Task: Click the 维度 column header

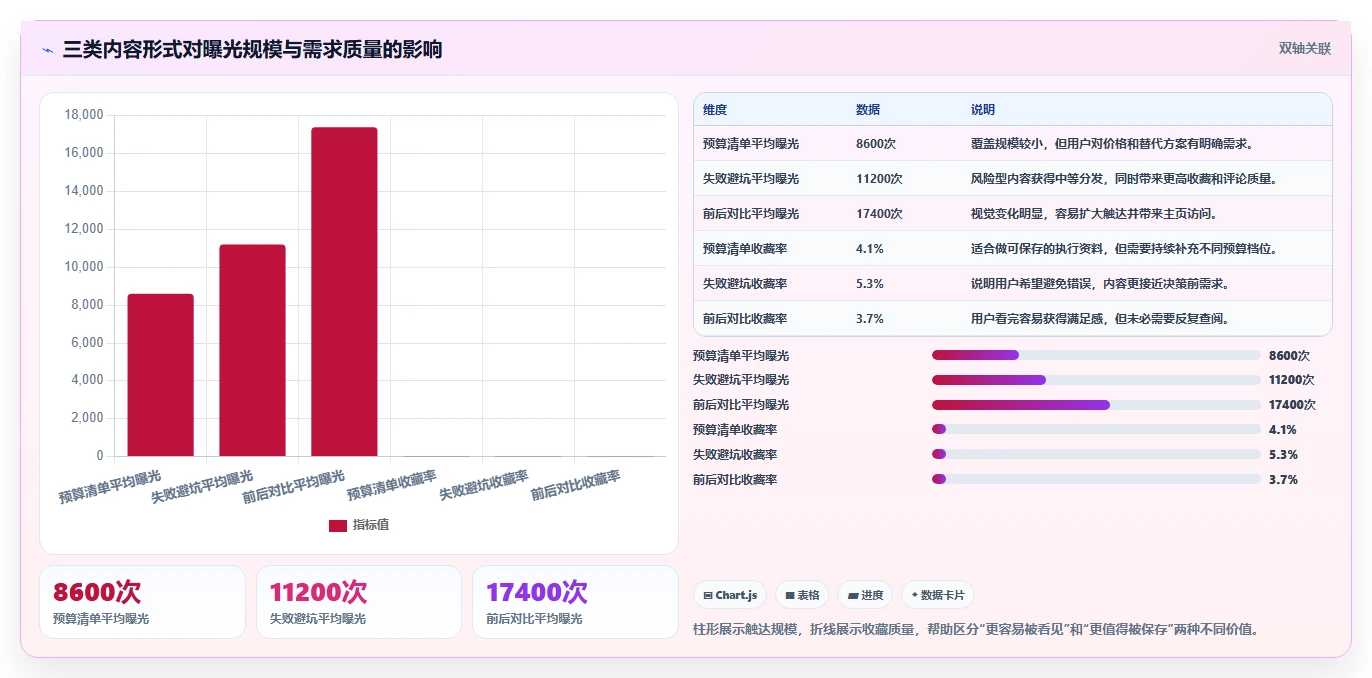Action: 715,110
